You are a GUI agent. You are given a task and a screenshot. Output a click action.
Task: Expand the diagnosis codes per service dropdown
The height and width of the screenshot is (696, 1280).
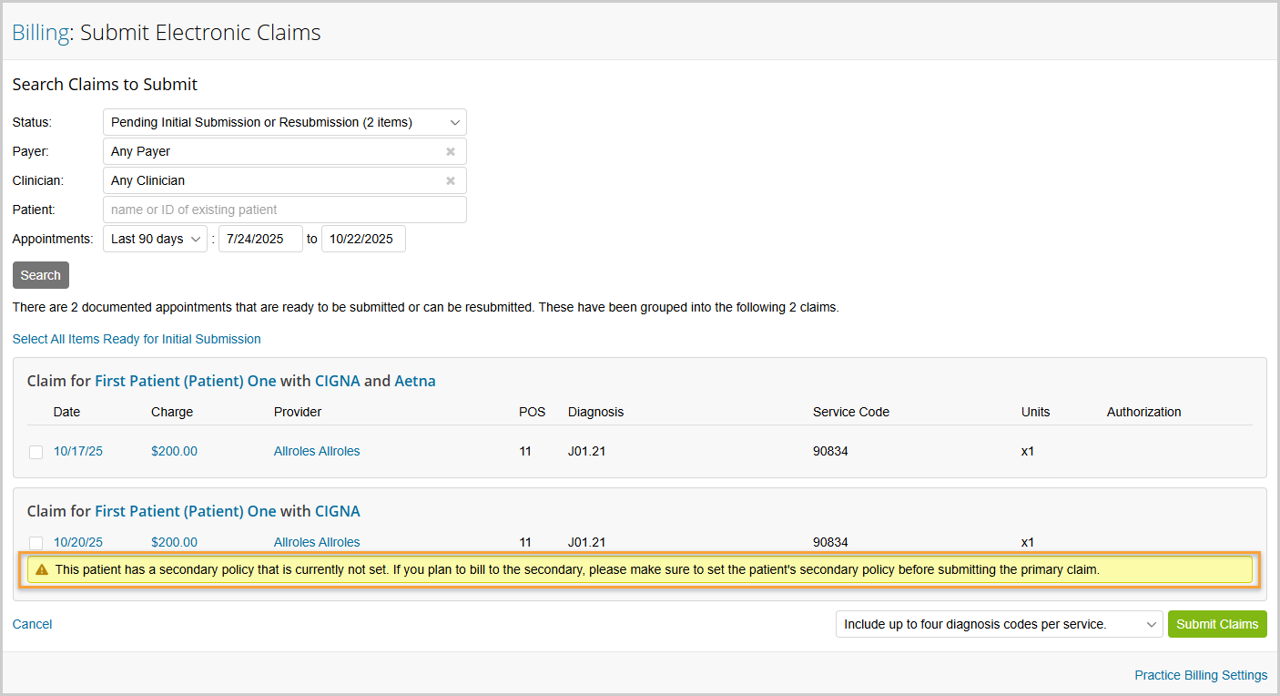coord(998,624)
